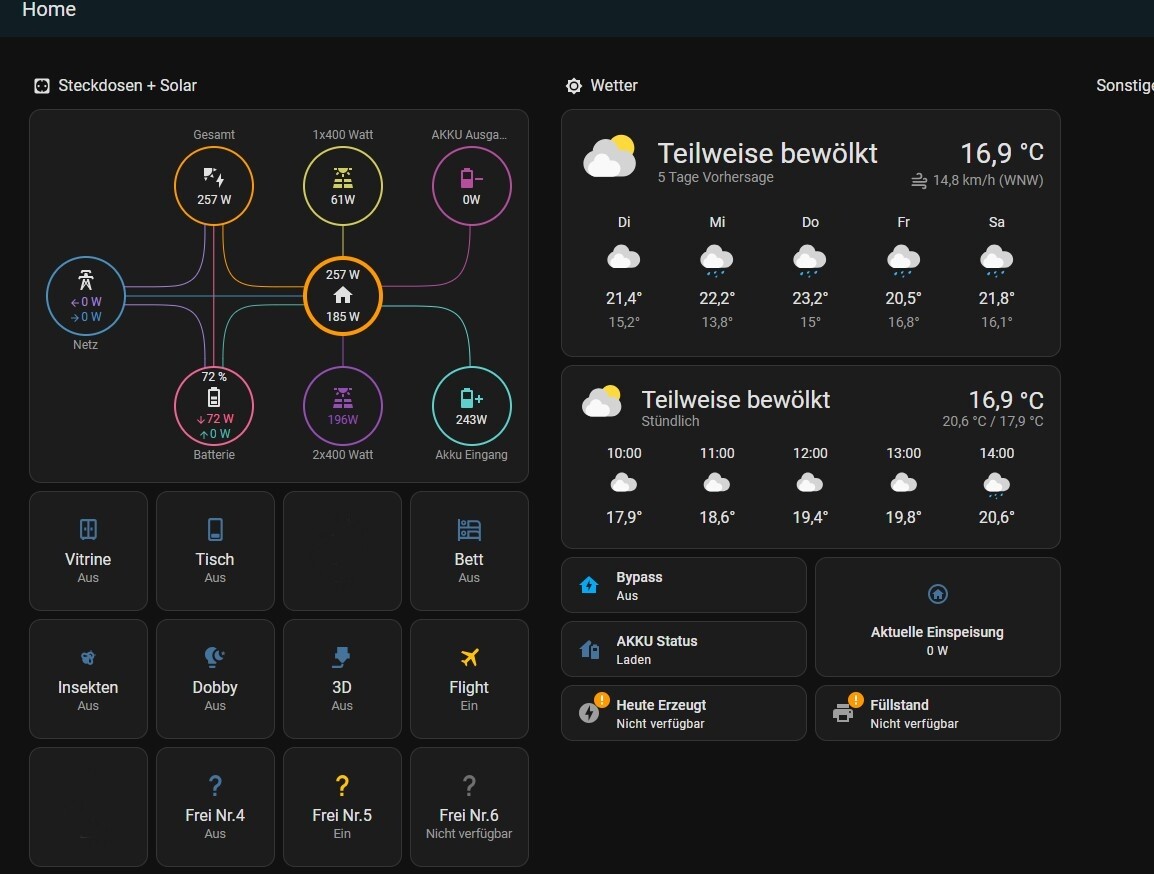The width and height of the screenshot is (1154, 874).
Task: Click the home icon in energy flow center
Action: coord(342,296)
